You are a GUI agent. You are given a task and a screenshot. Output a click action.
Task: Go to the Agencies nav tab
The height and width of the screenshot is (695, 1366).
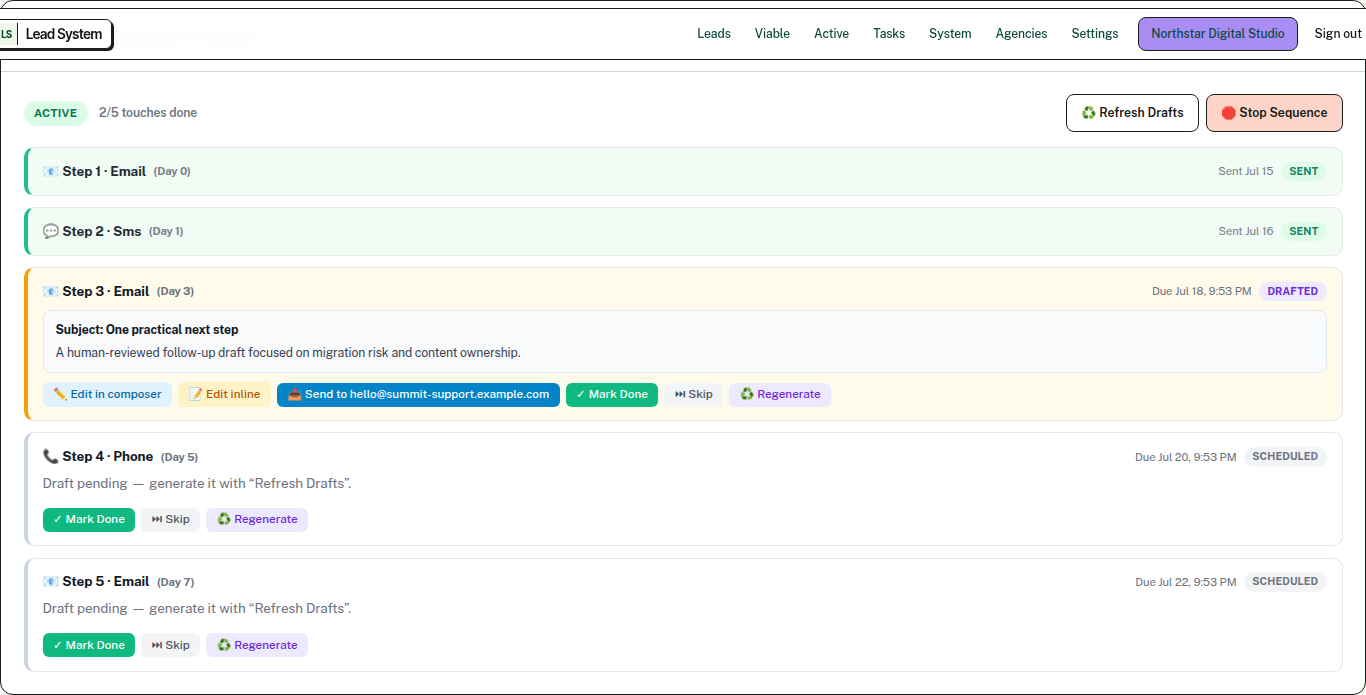[1021, 34]
